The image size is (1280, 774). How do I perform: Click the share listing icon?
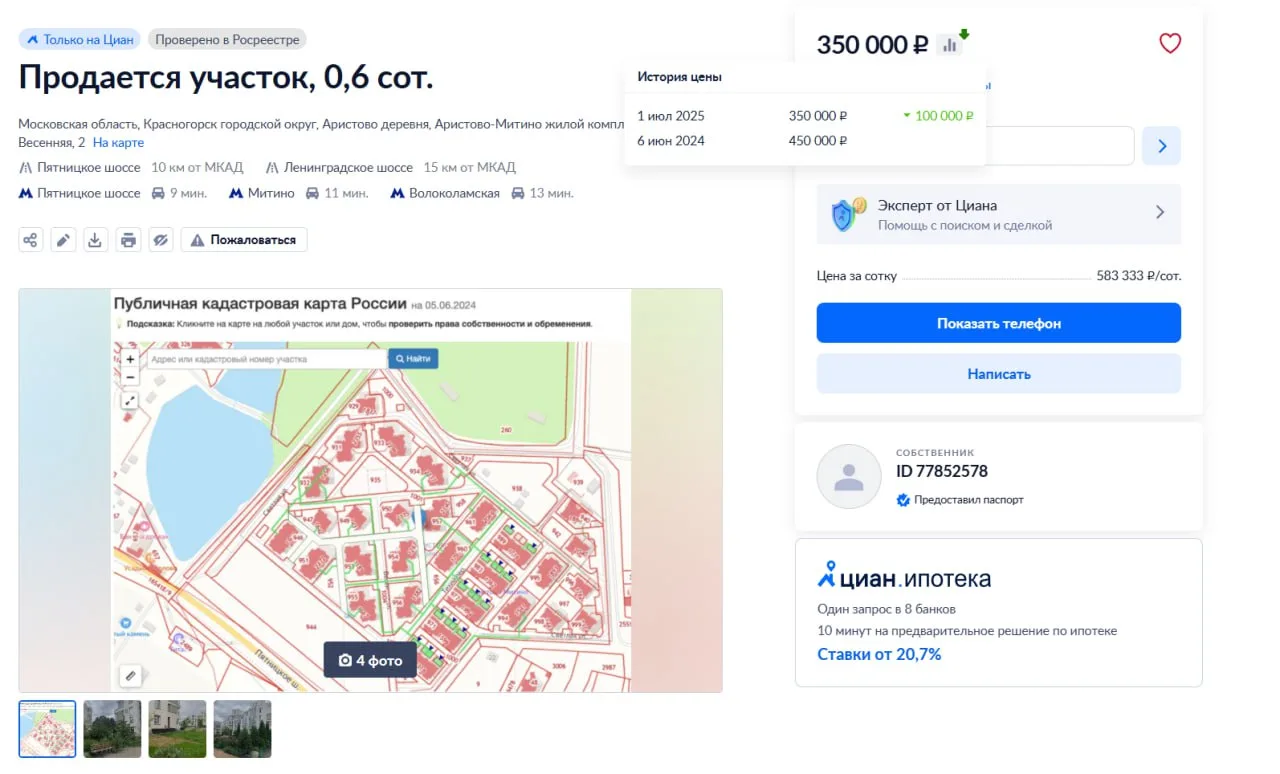click(31, 240)
